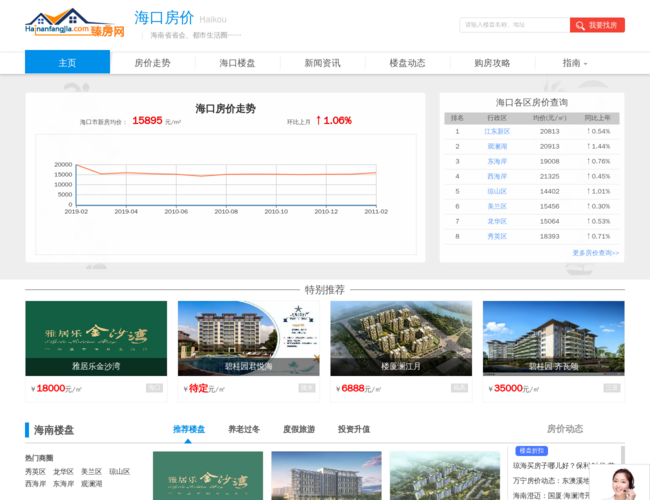Open the 秀英区 link in price table
650x500 pixels.
coord(497,236)
